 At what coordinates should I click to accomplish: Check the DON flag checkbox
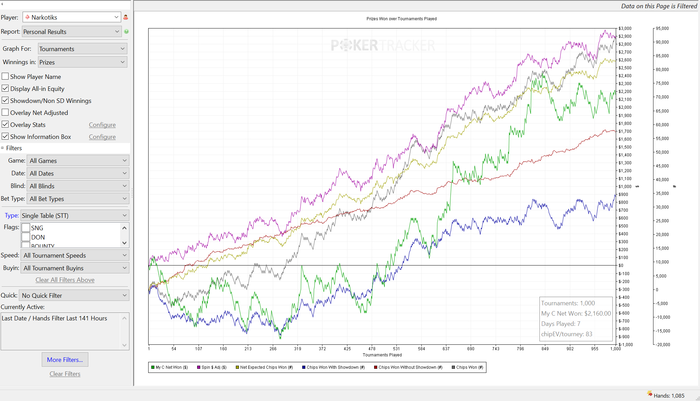click(26, 237)
